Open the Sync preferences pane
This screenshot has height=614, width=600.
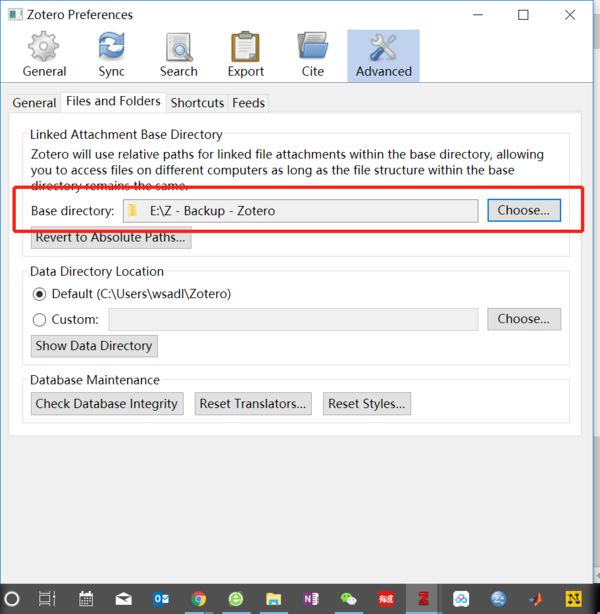click(x=111, y=55)
